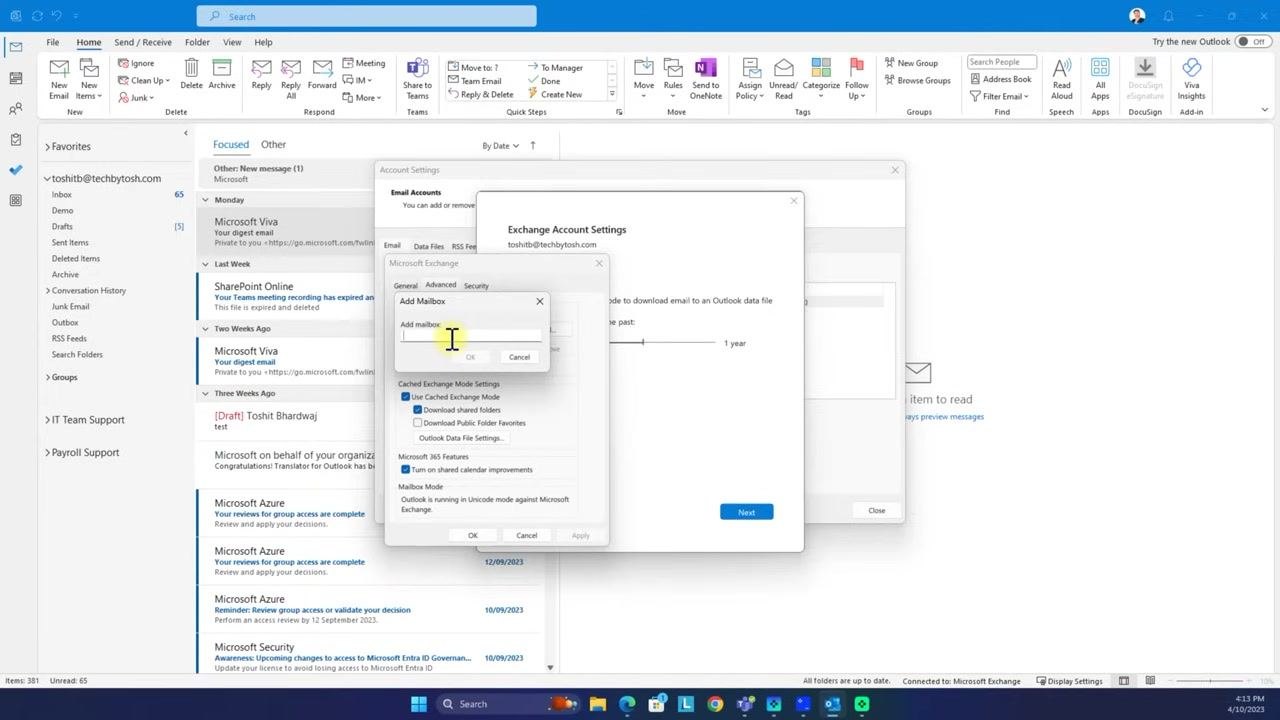Click the Reply All icon

tap(291, 78)
